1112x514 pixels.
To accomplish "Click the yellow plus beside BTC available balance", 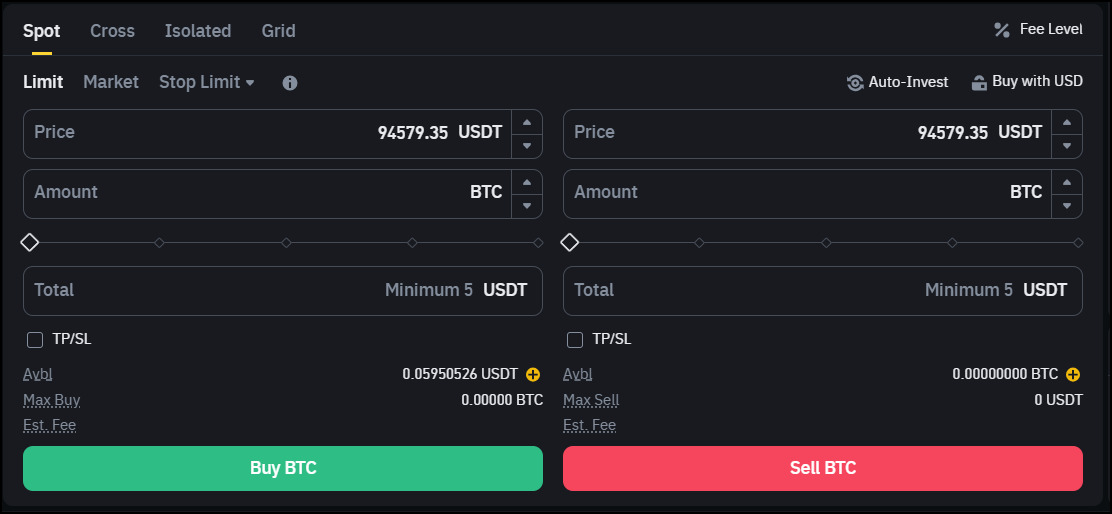I will click(1073, 374).
